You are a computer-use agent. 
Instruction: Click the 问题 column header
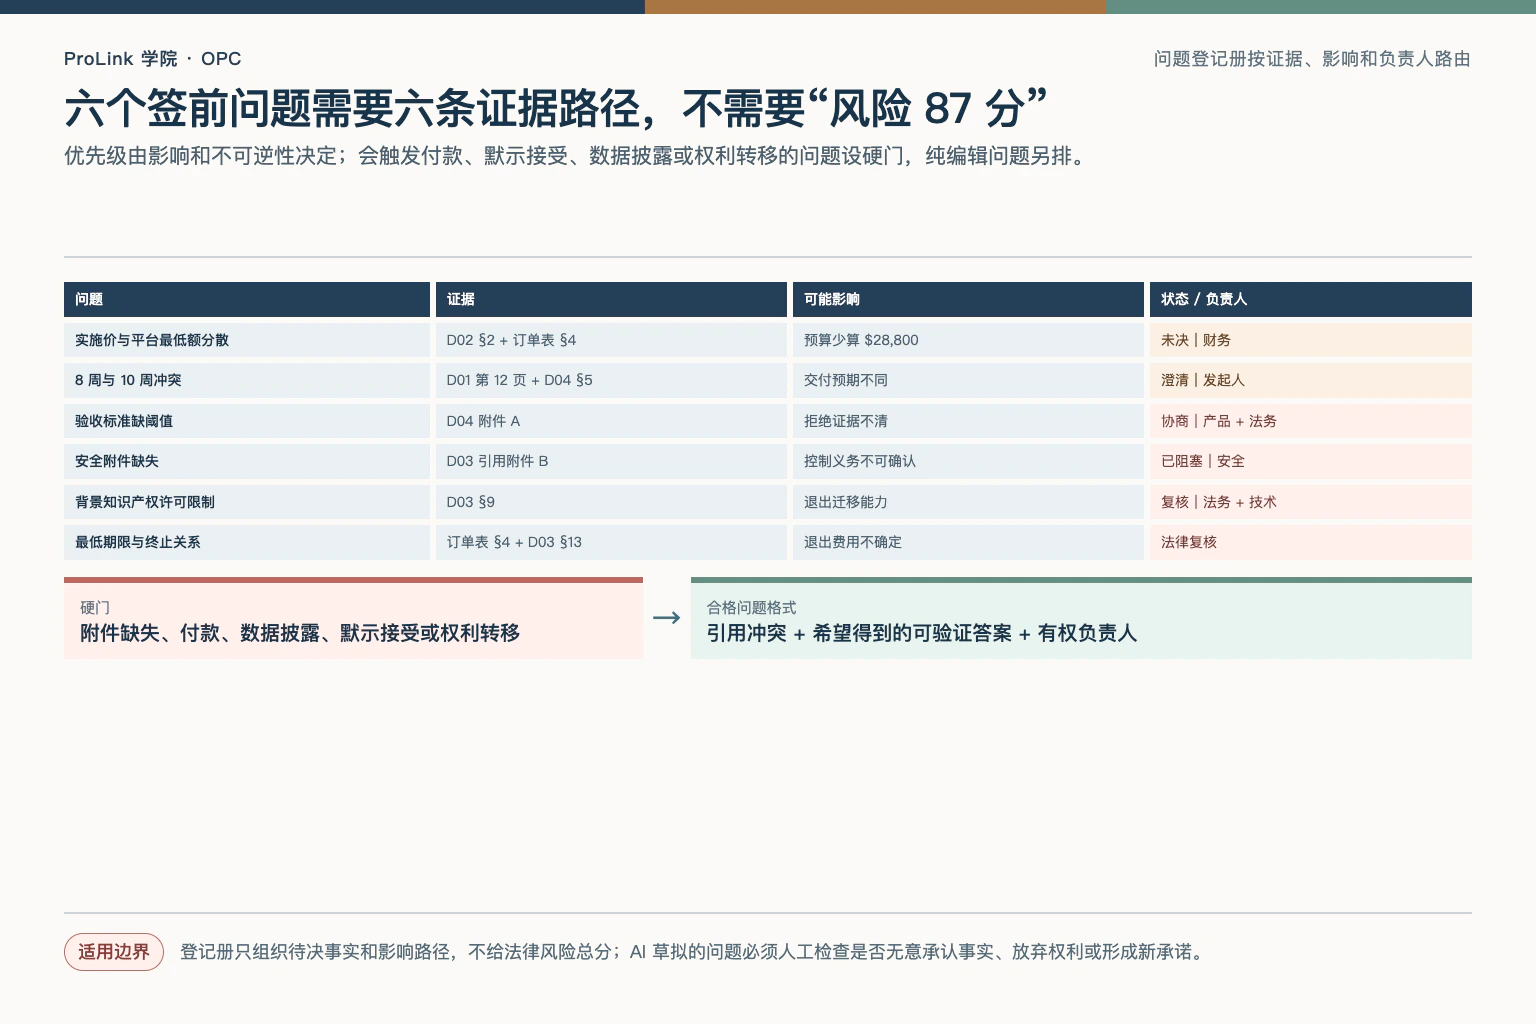(x=247, y=299)
